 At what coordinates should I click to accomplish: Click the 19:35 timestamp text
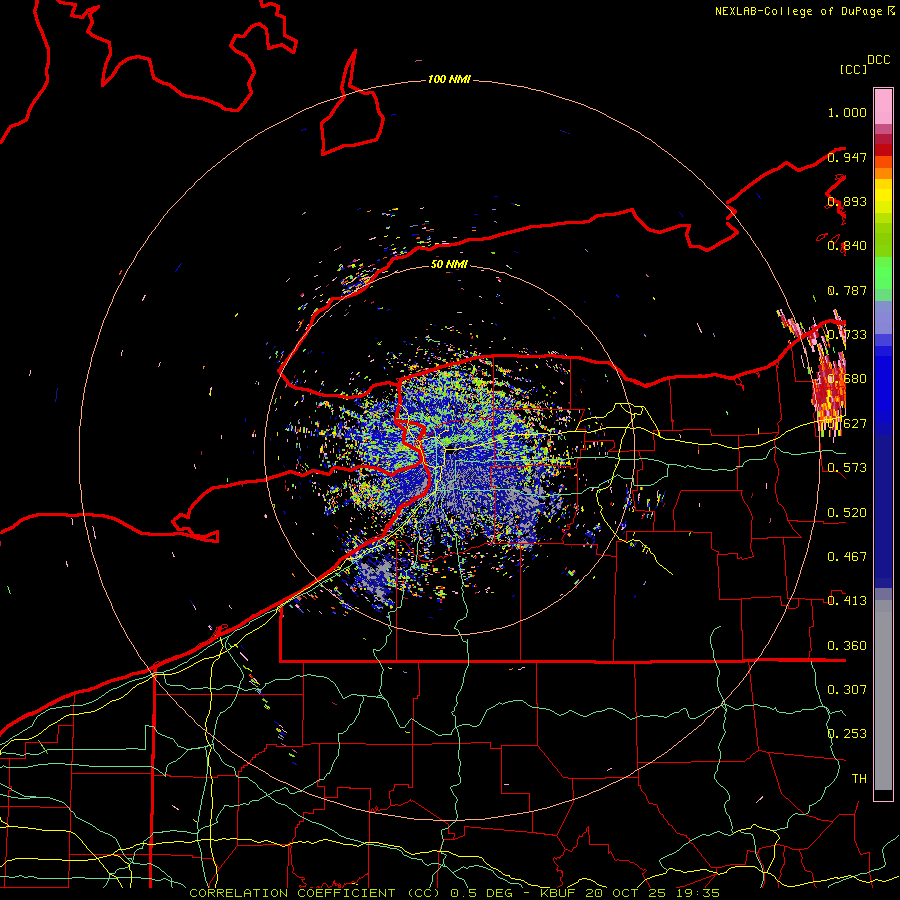697,893
